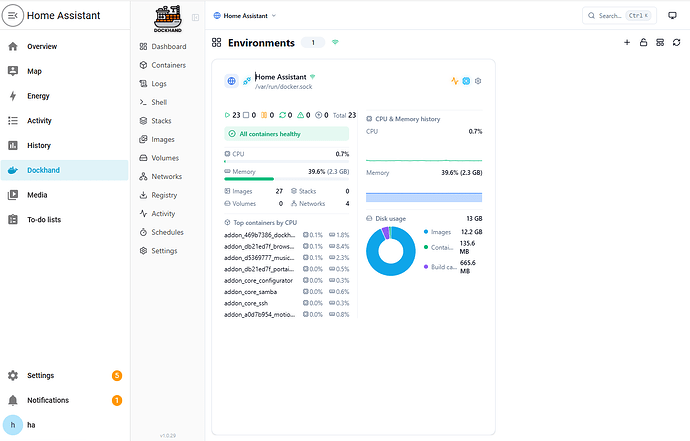This screenshot has height=441, width=690.
Task: Open Activity in Home Assistant sidebar
Action: [x=65, y=121]
